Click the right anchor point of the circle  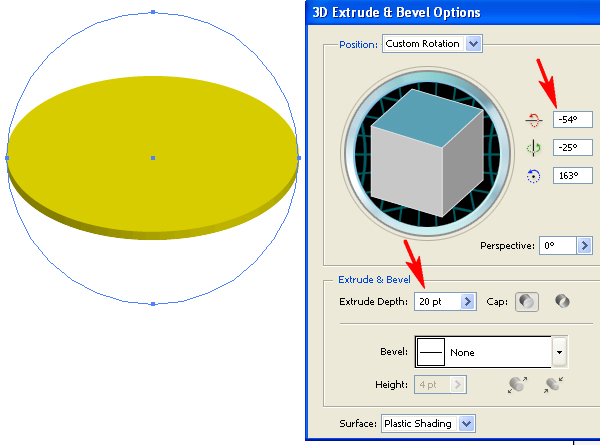click(299, 158)
